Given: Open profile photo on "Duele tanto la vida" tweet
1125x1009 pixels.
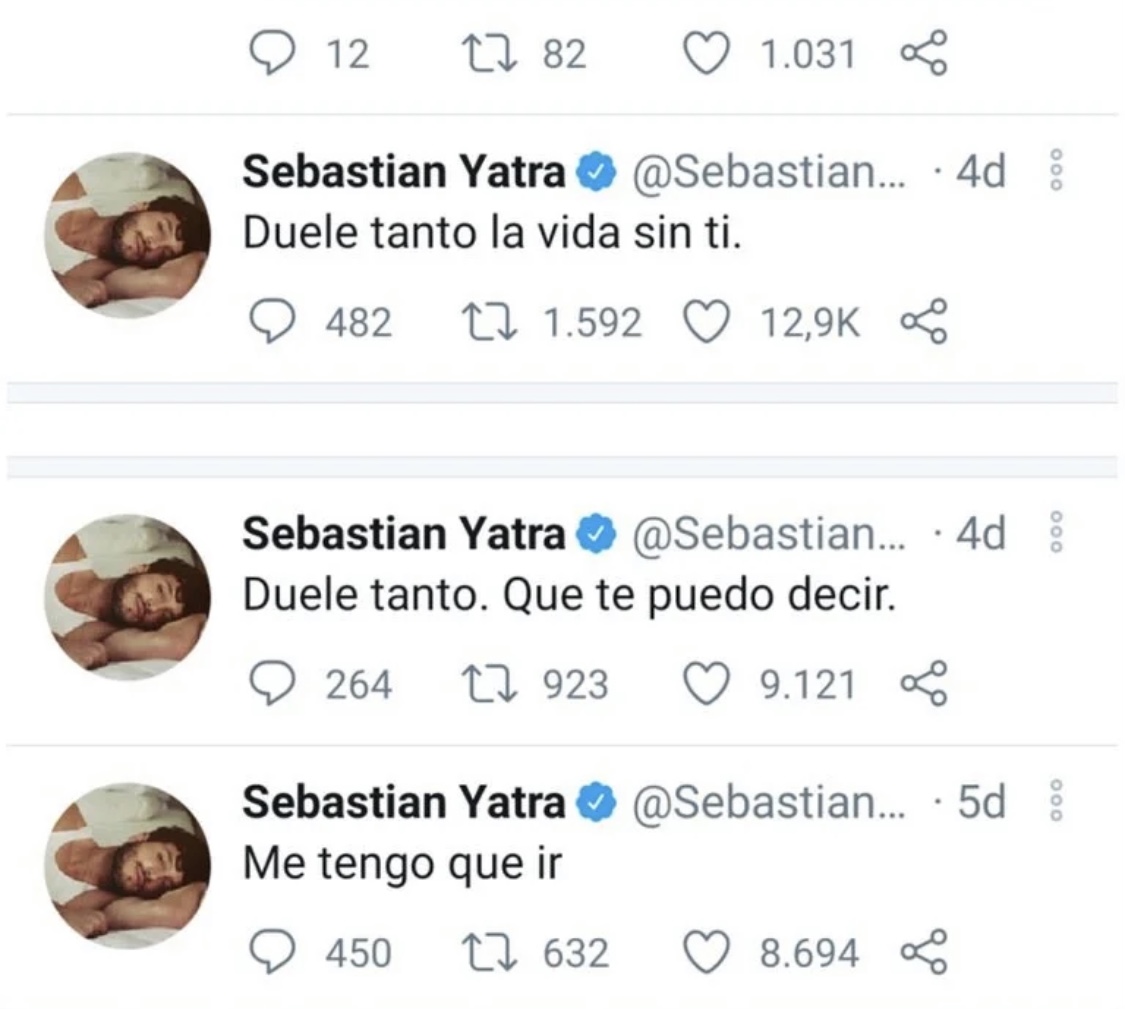Looking at the screenshot, I should (x=129, y=236).
